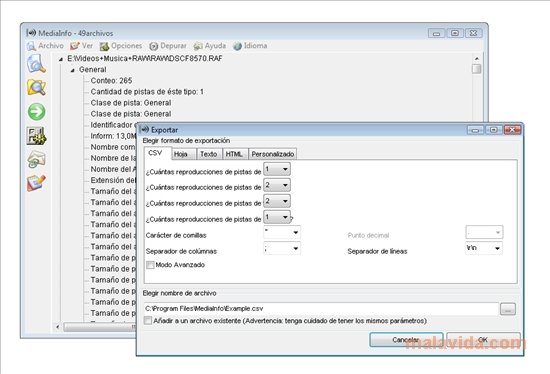Click the preferences options sidebar icon
550x374 pixels.
click(36, 136)
